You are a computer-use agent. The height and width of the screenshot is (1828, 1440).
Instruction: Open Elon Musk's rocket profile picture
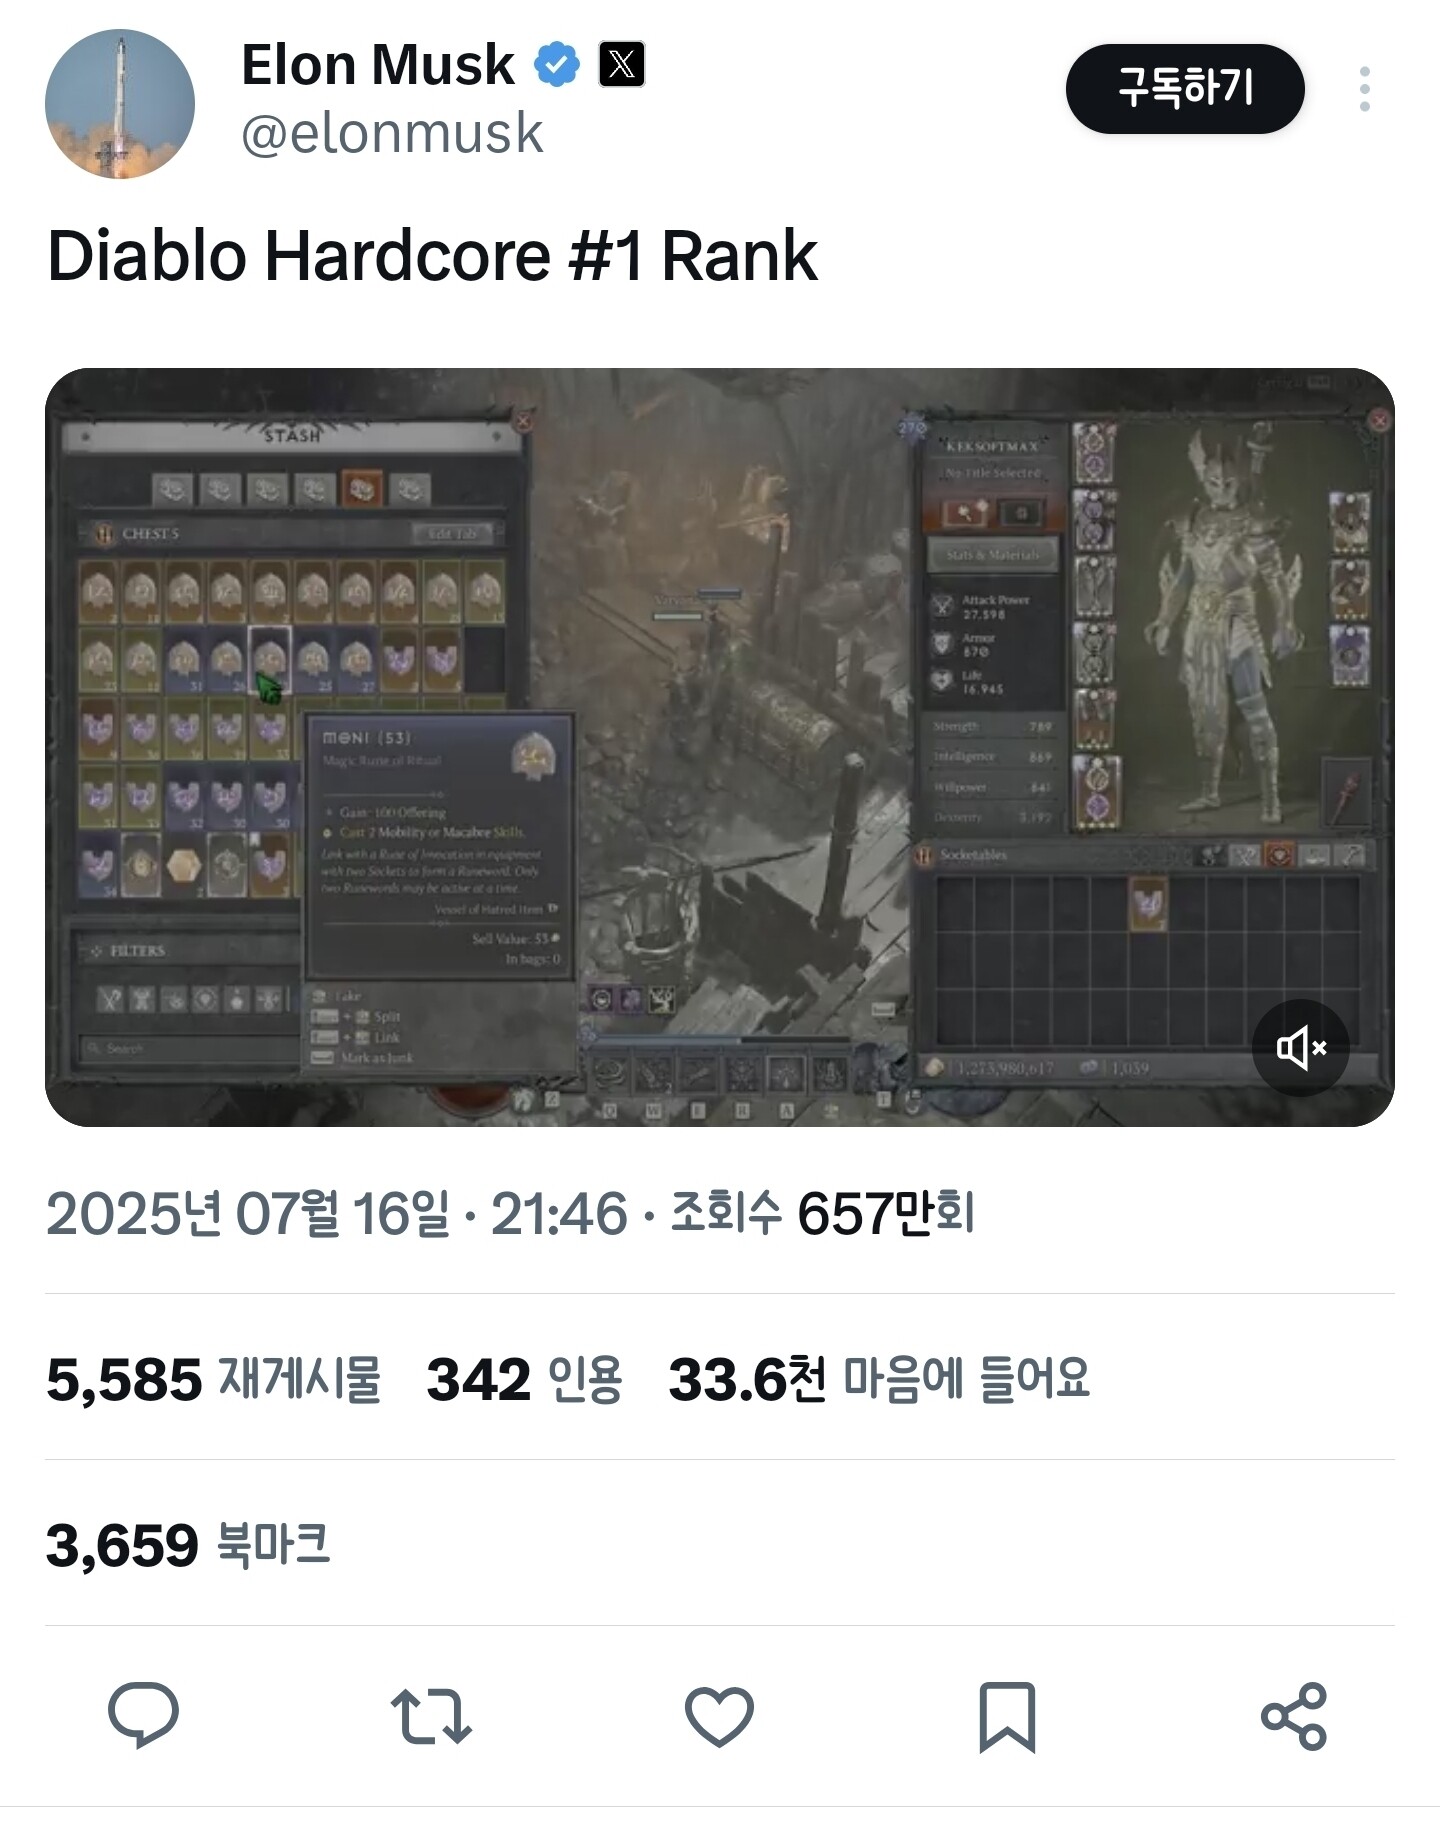coord(120,104)
